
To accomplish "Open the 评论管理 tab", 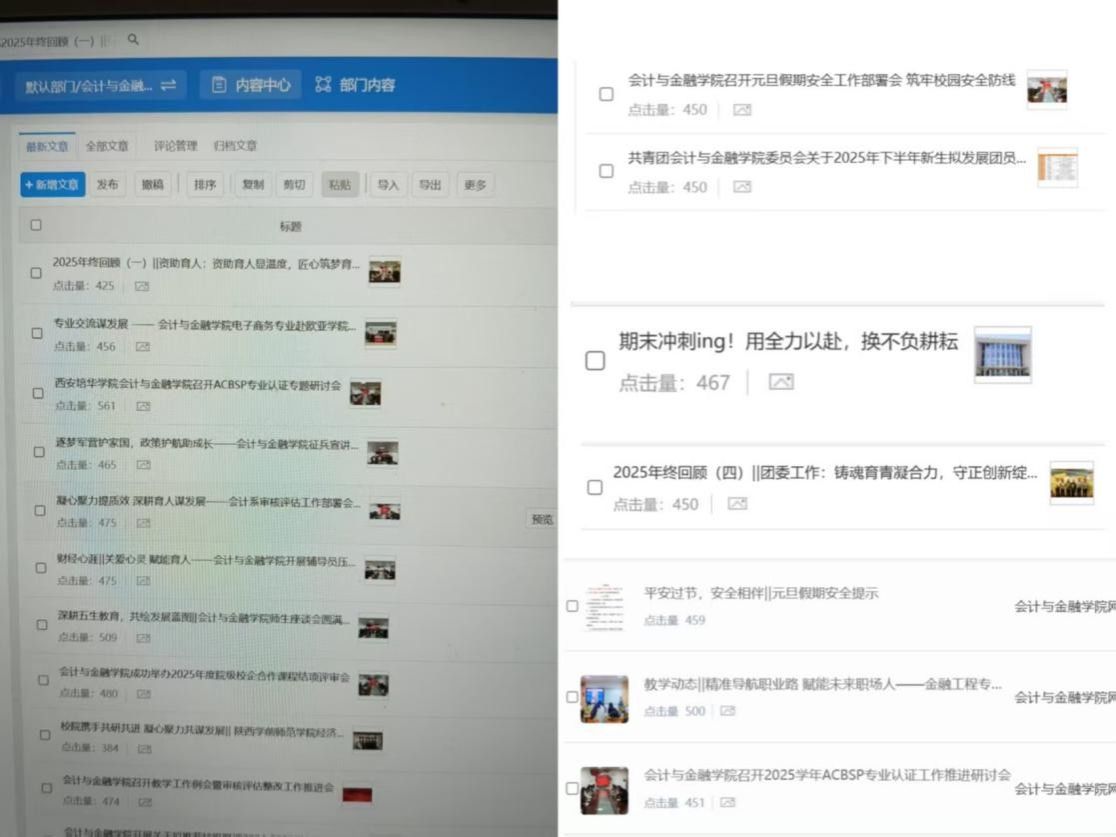I will click(x=175, y=146).
